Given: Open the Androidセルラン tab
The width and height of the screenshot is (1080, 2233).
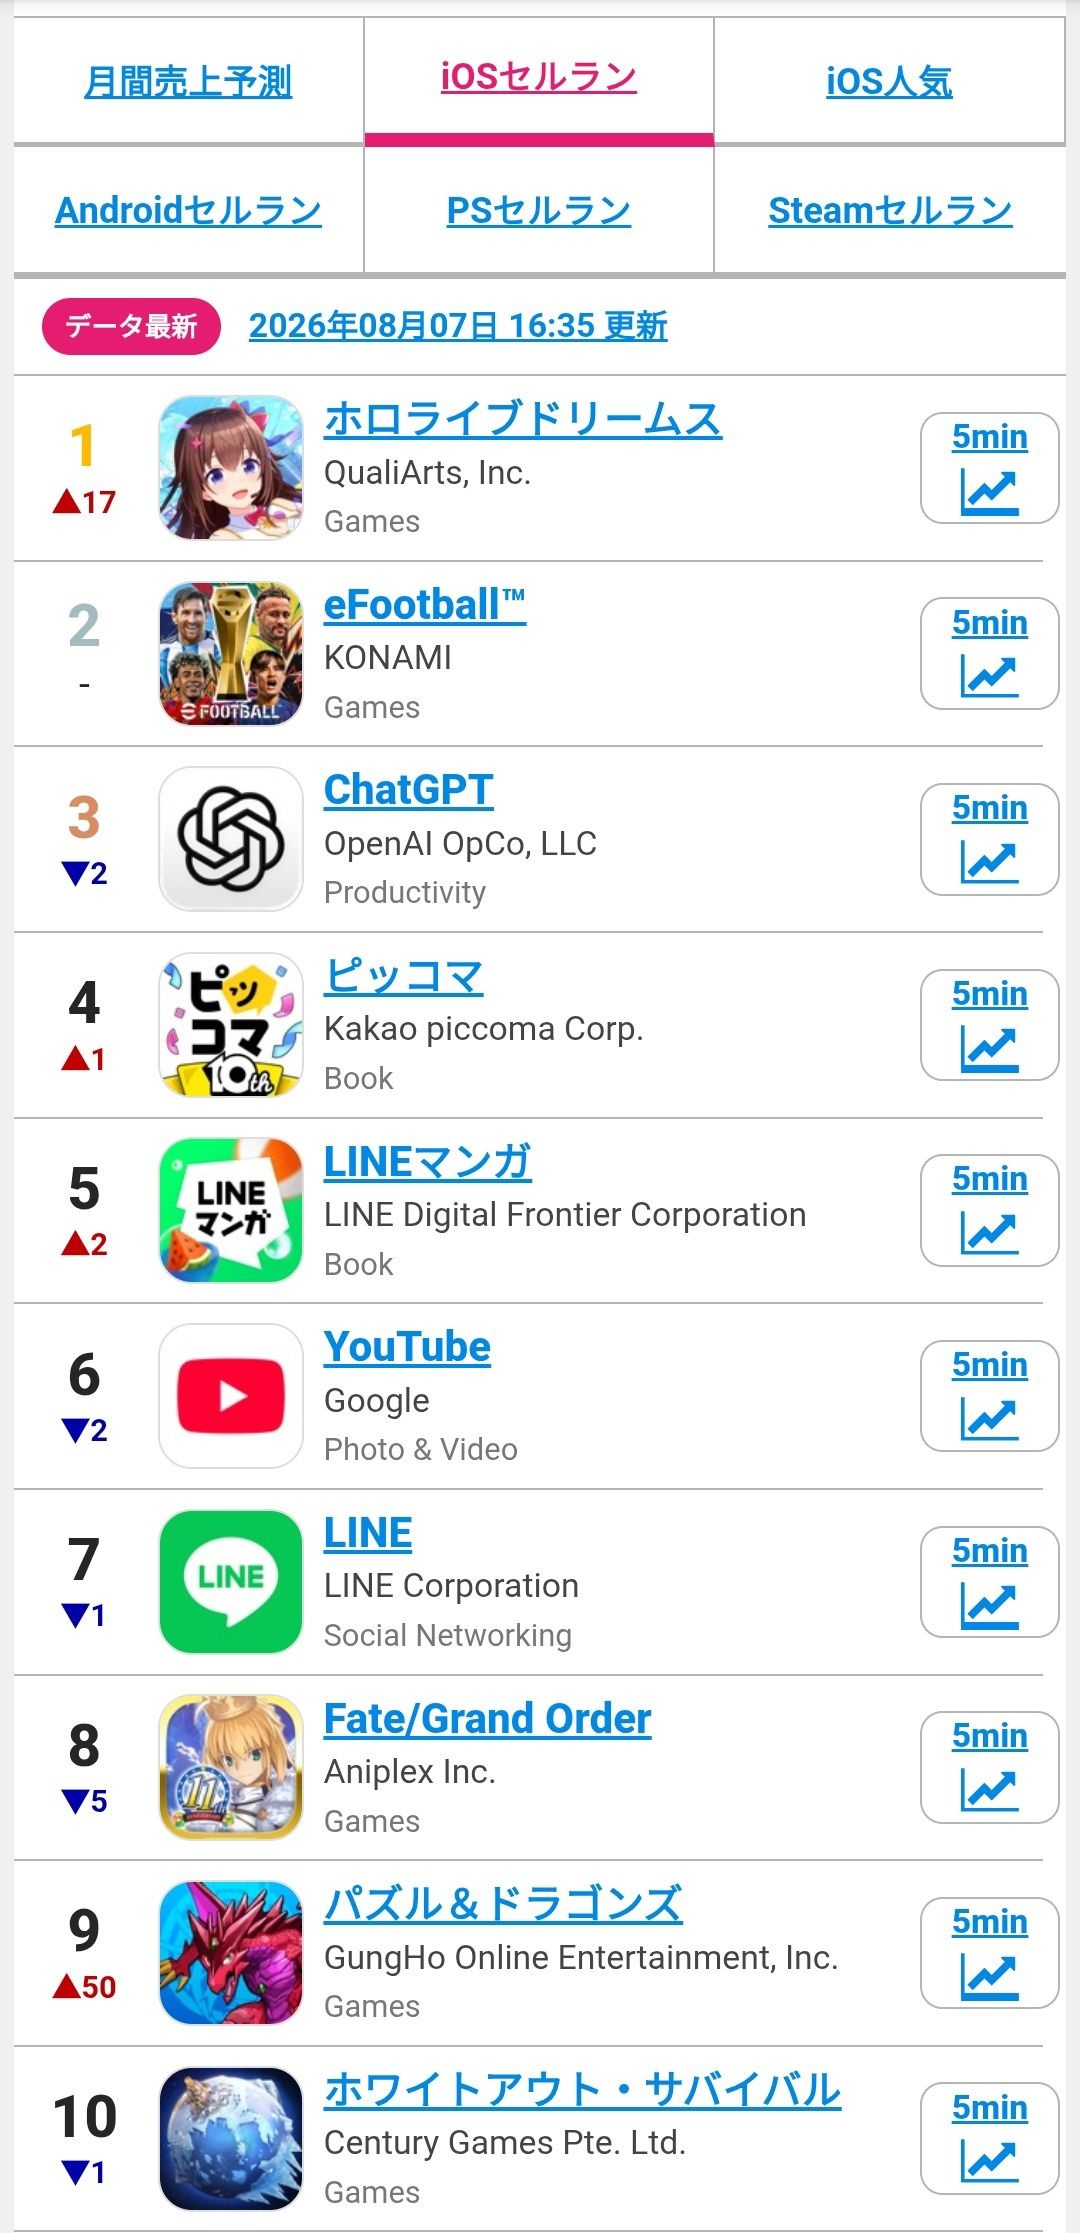Looking at the screenshot, I should 188,210.
